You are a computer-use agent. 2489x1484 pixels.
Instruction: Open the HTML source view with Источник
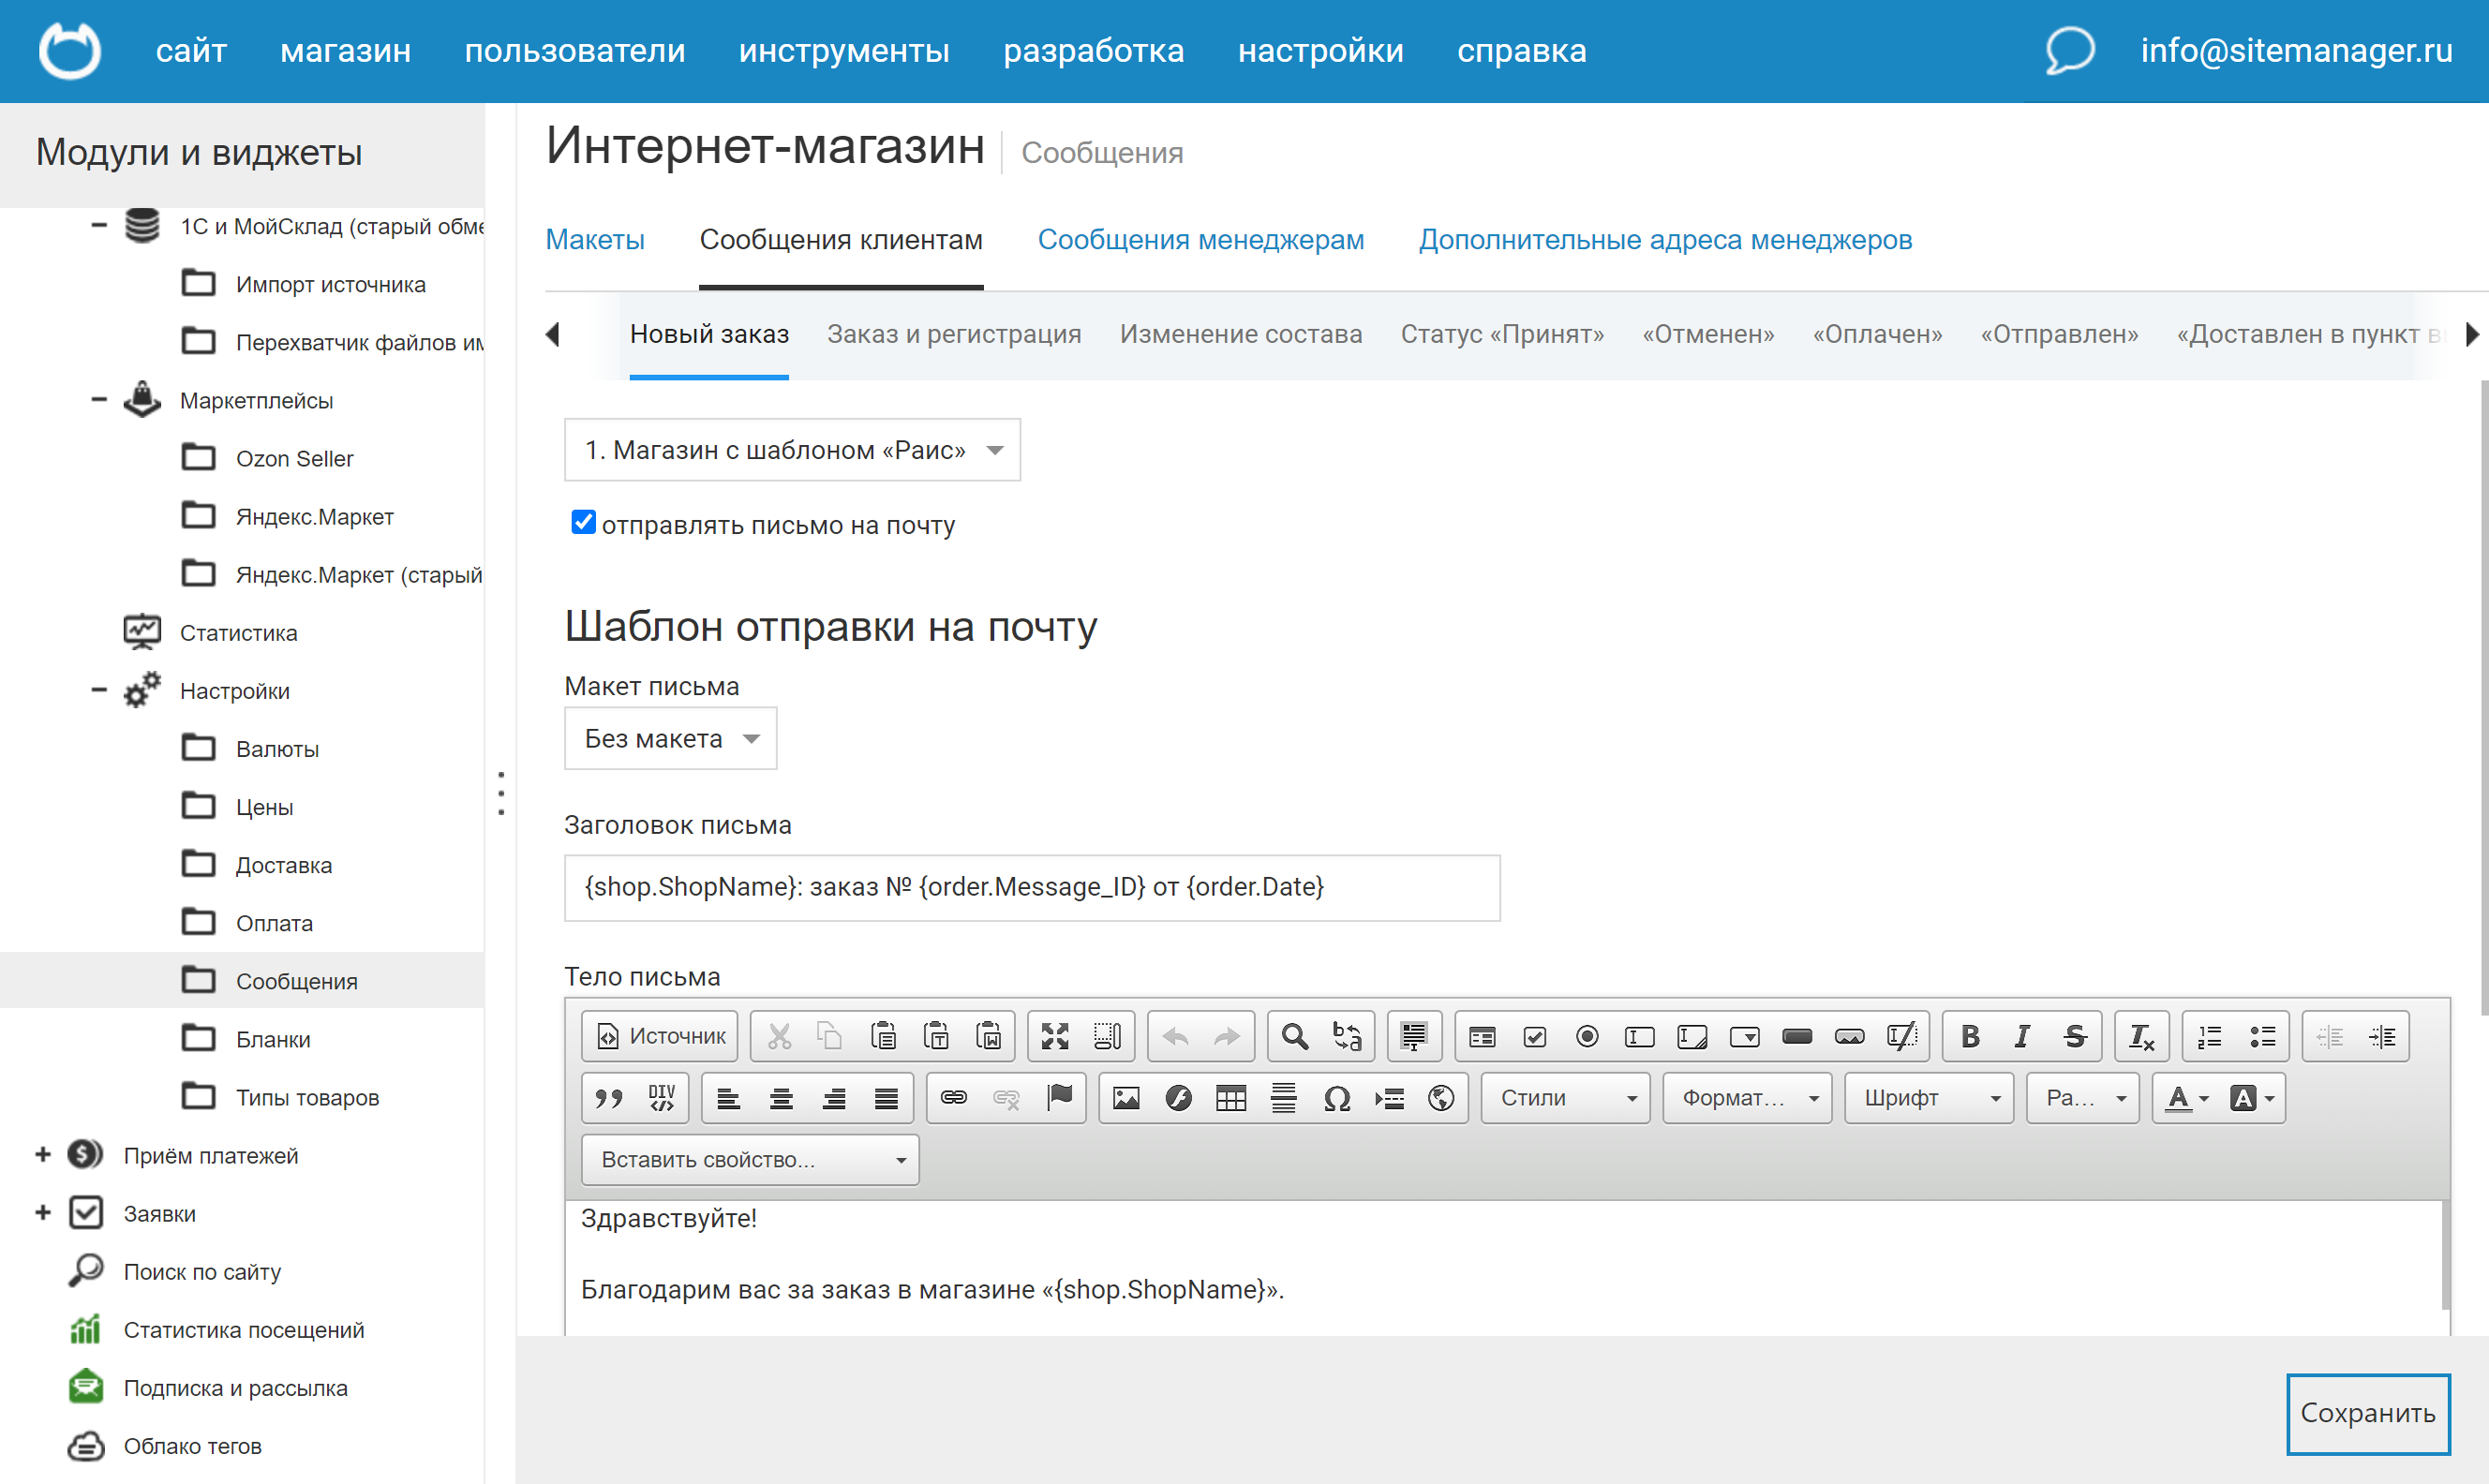click(x=659, y=1036)
